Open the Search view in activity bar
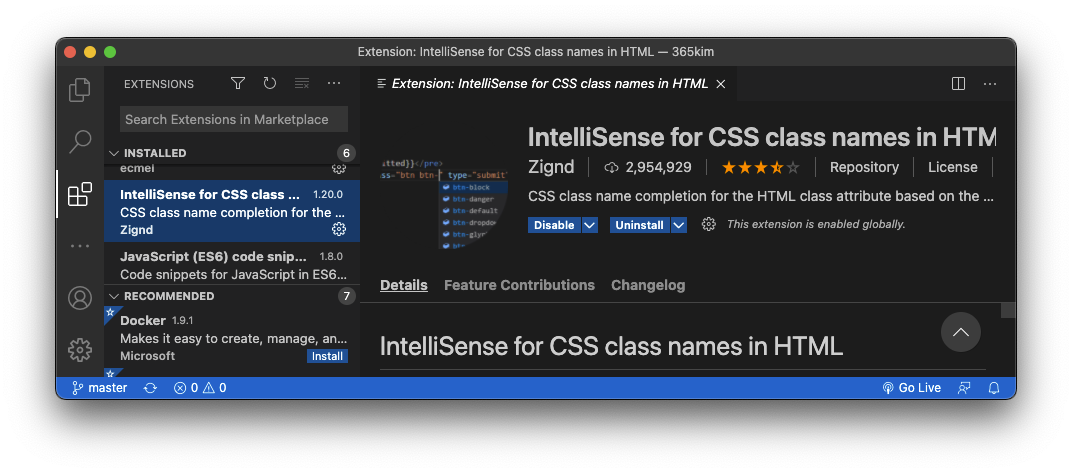The image size is (1072, 473). 80,141
